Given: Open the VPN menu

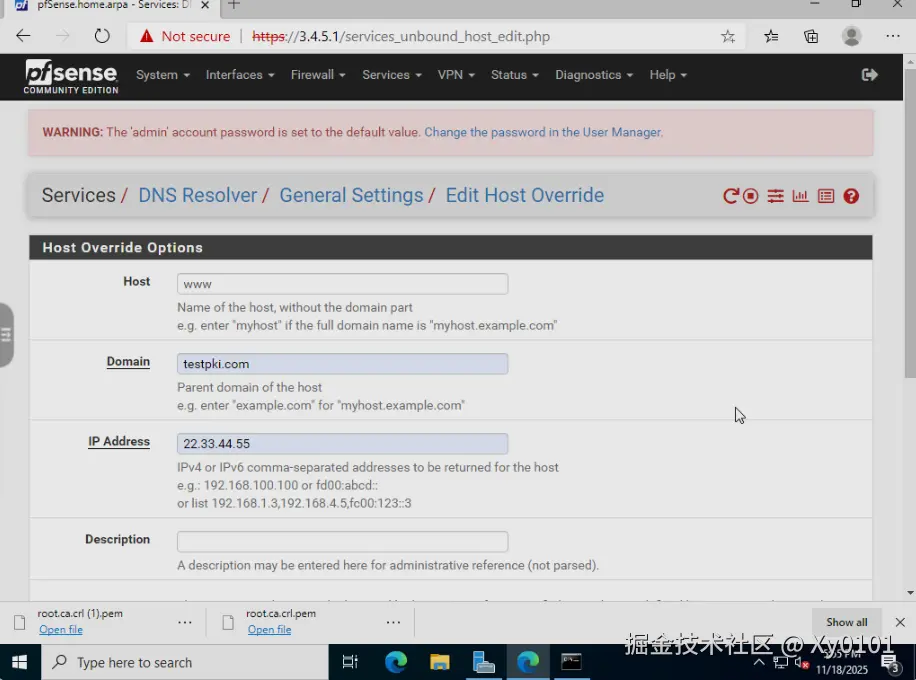Looking at the screenshot, I should [456, 75].
